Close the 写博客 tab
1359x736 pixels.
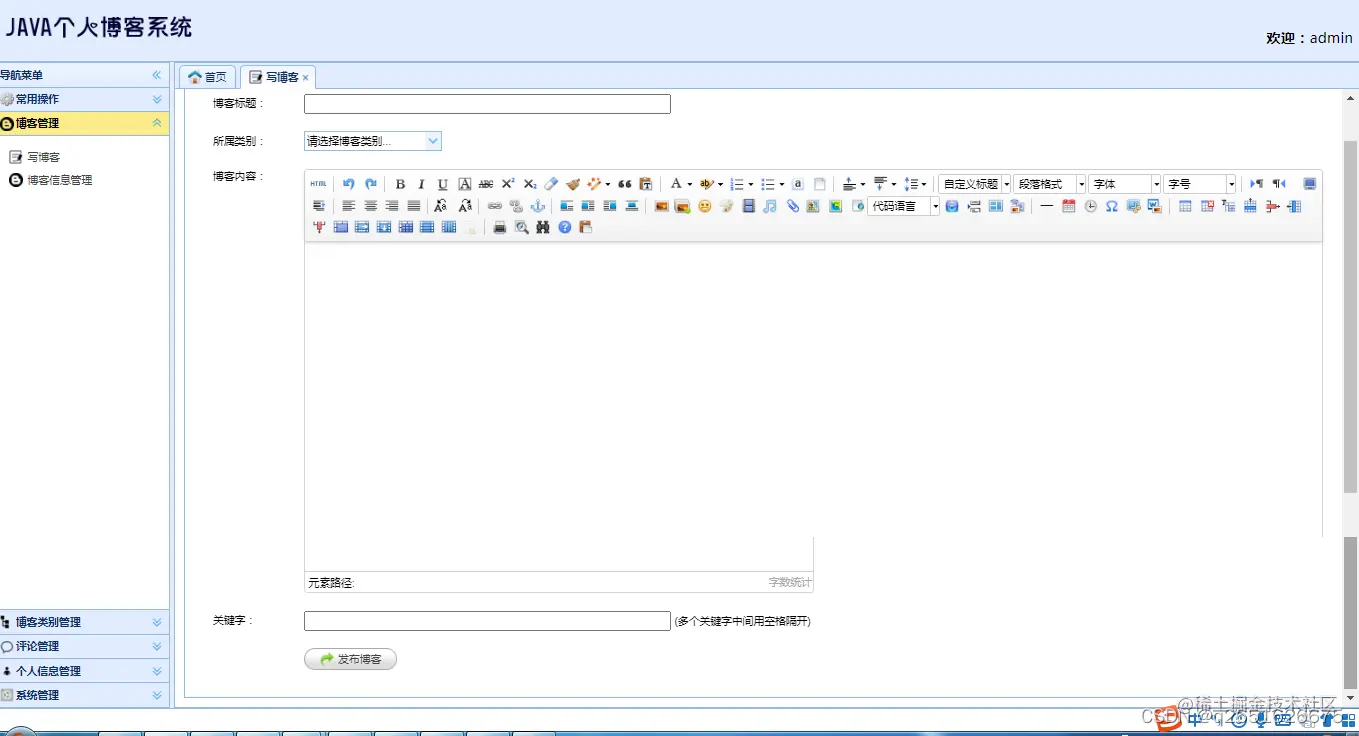tap(306, 77)
